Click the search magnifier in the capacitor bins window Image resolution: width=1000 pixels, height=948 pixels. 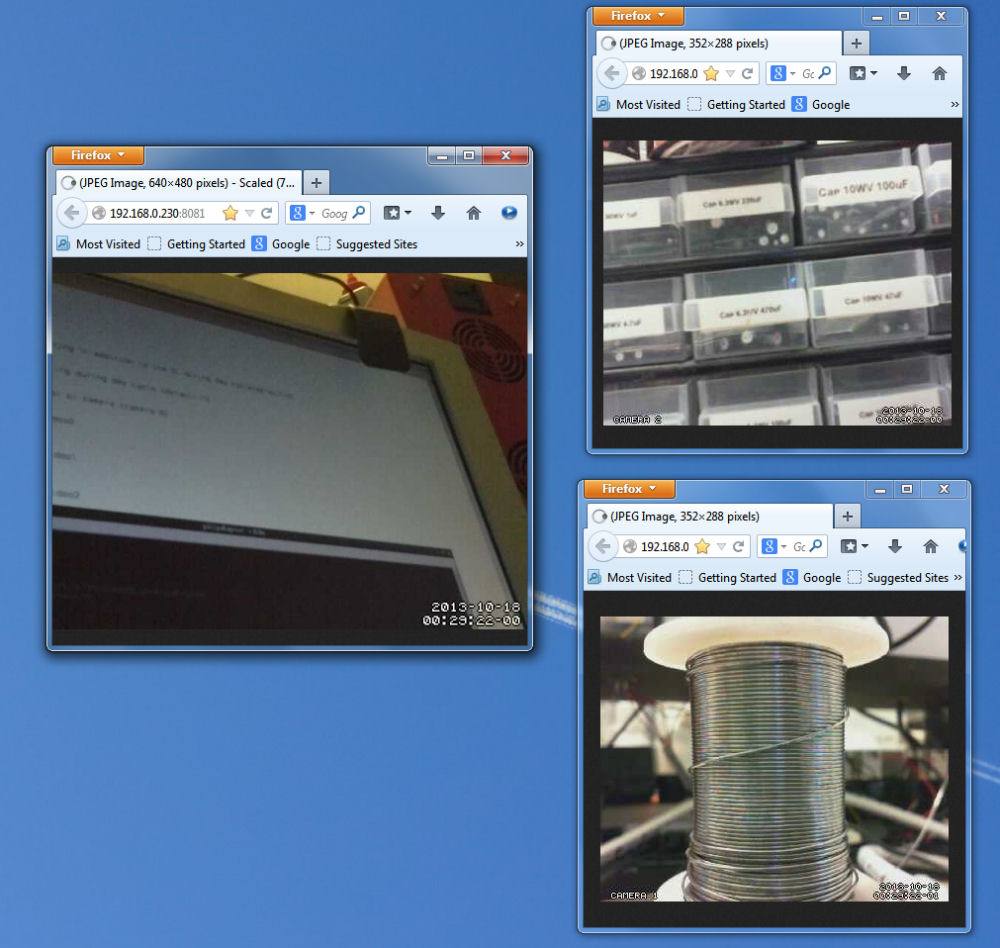(825, 73)
